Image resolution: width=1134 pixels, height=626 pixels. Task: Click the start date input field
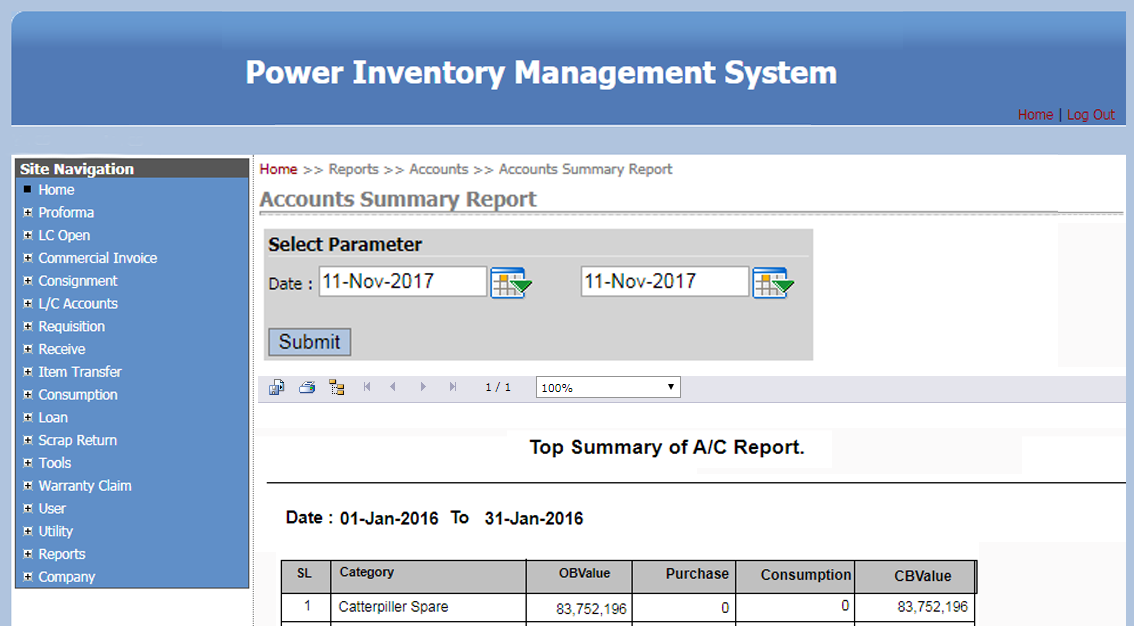402,282
